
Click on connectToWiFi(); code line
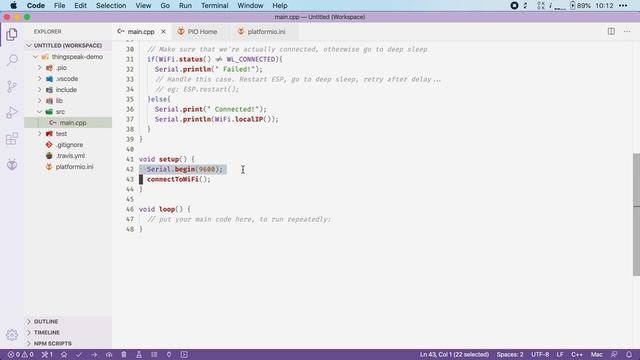click(179, 179)
